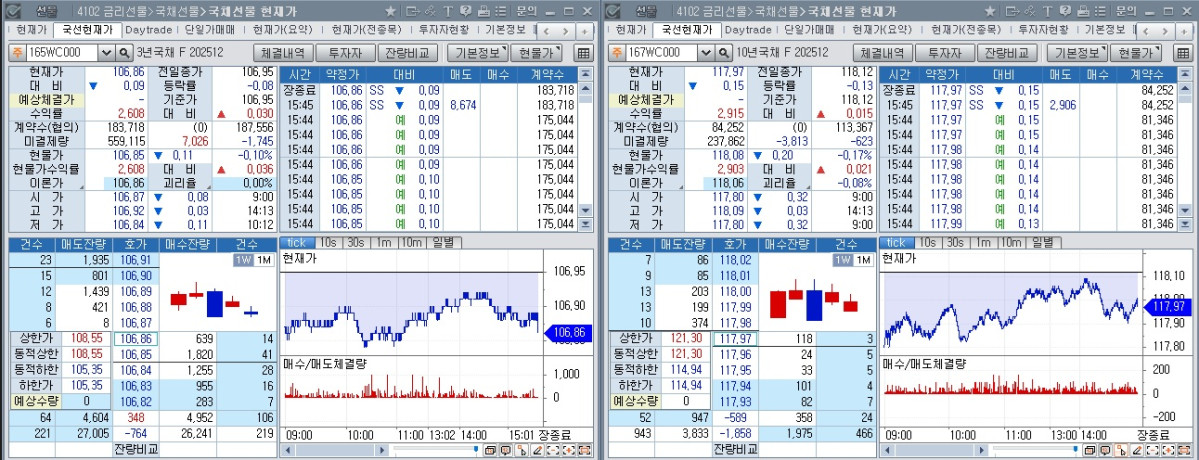This screenshot has height=460, width=1199.
Task: Click stacked windows icon under left chart
Action: click(x=490, y=450)
